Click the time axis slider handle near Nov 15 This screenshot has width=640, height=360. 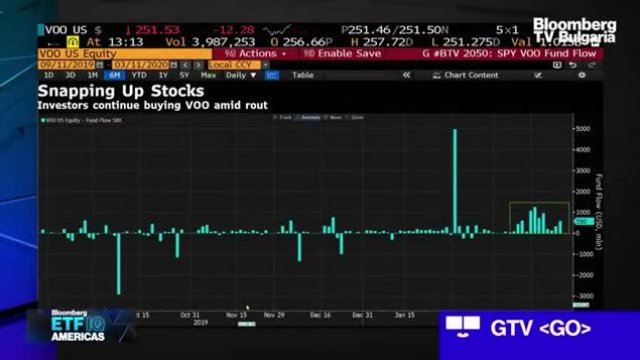click(247, 324)
